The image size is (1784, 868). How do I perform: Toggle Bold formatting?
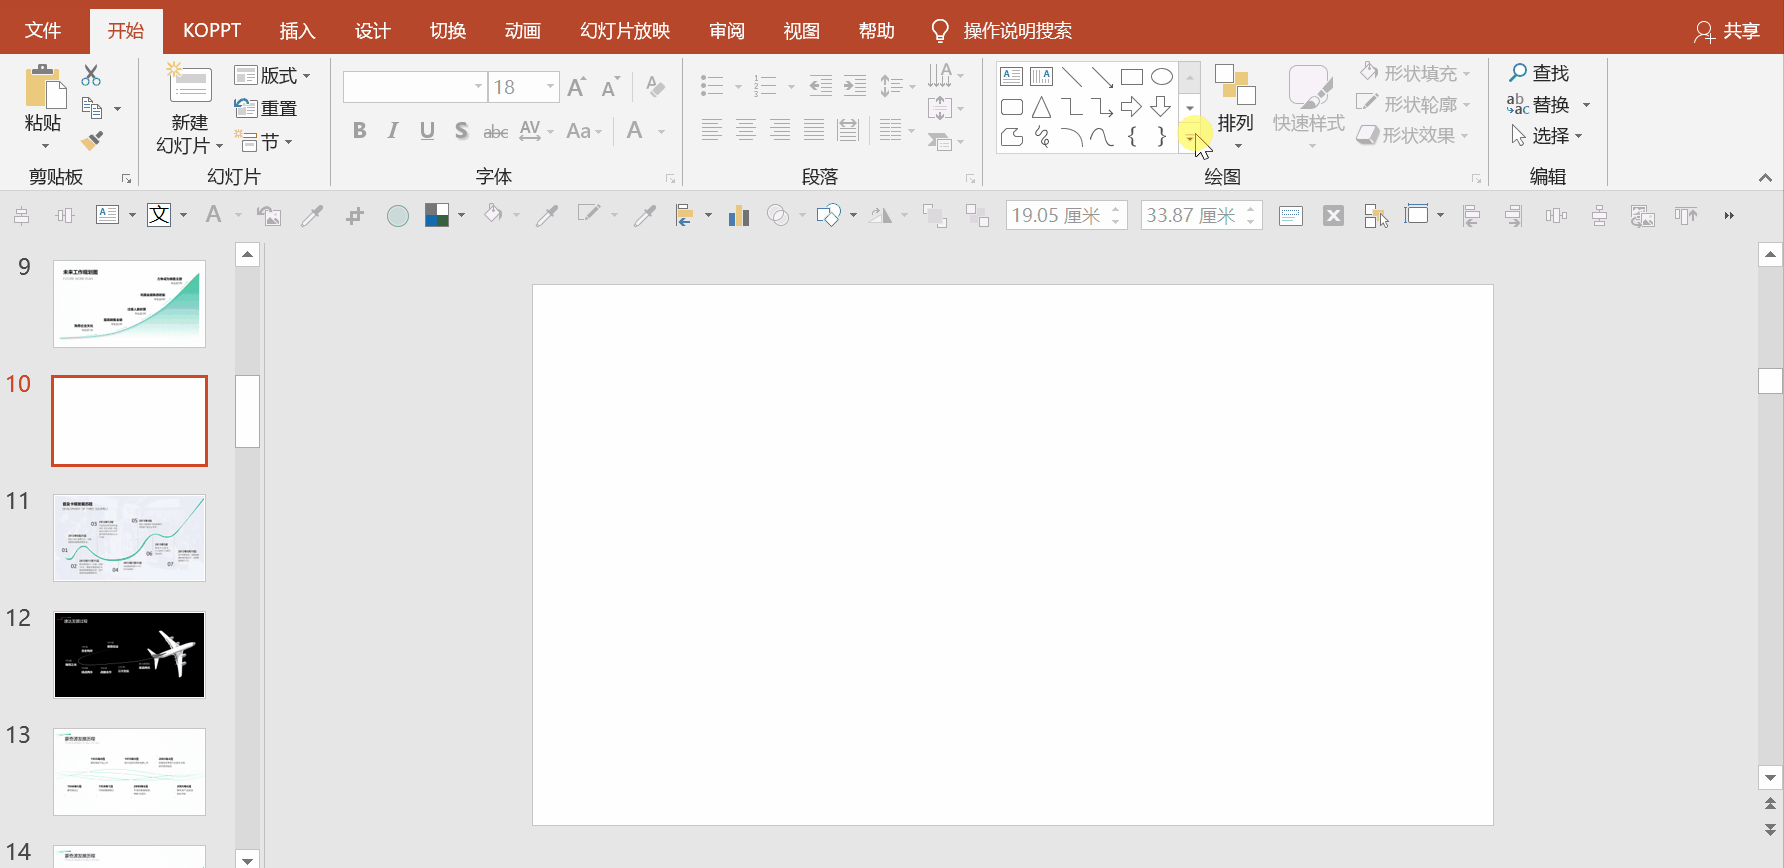point(360,131)
